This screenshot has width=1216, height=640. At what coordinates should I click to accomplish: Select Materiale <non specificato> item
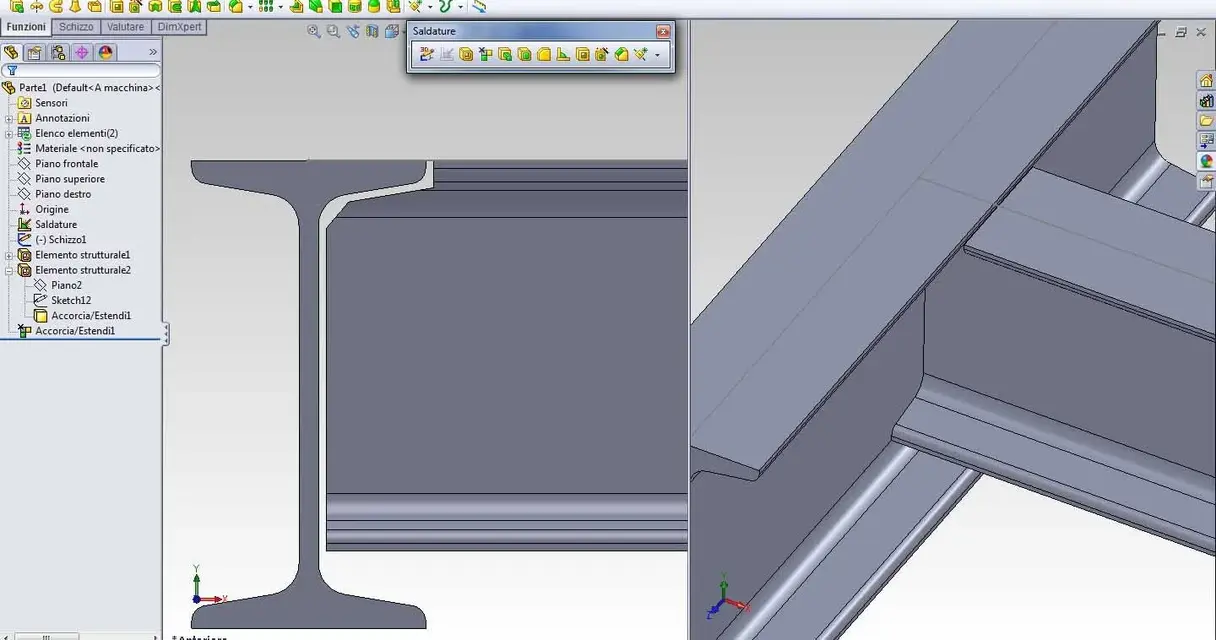[x=97, y=148]
